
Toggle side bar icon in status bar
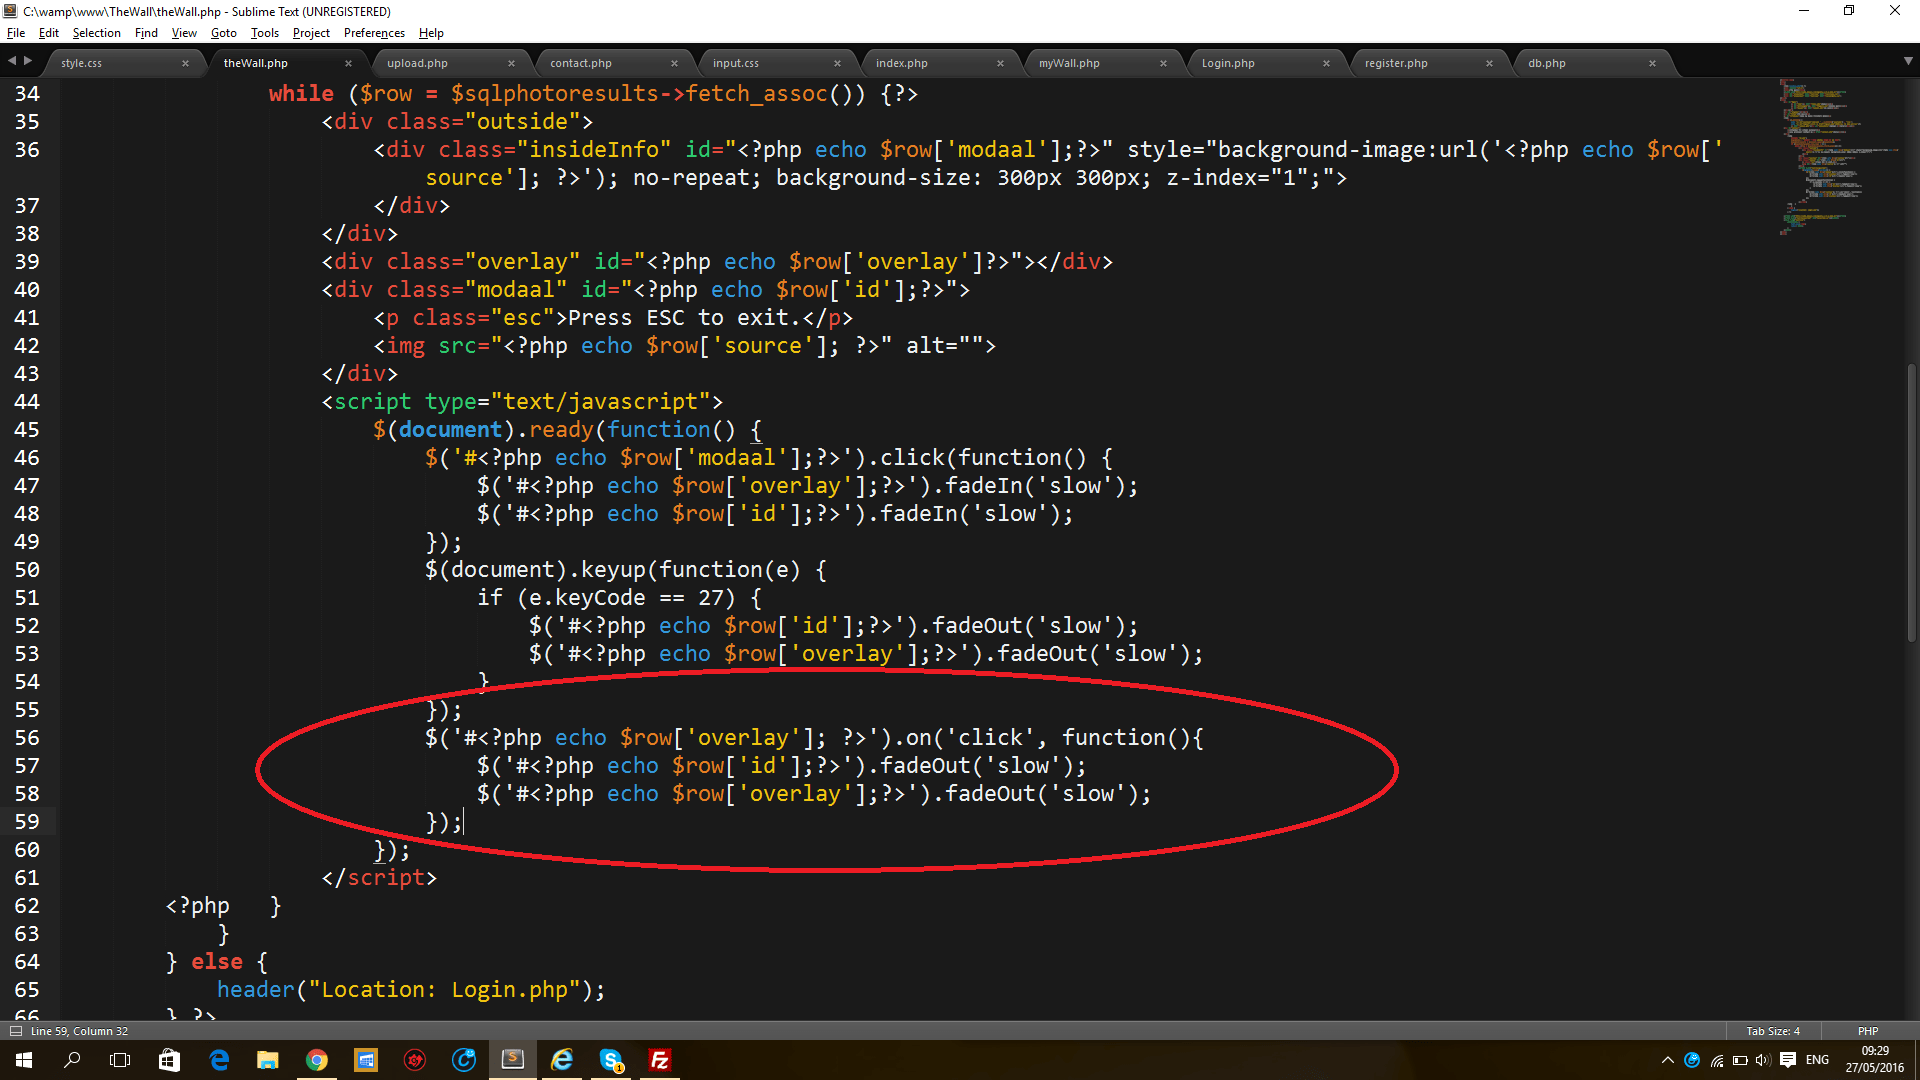pyautogui.click(x=15, y=1031)
